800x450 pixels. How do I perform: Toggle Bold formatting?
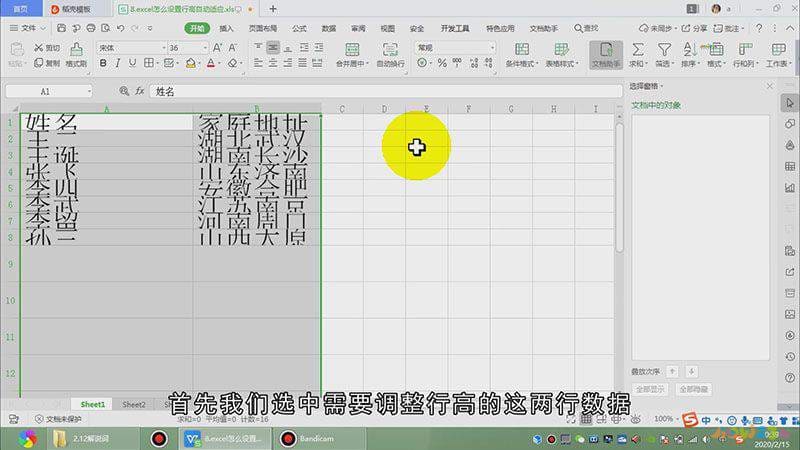tap(103, 63)
